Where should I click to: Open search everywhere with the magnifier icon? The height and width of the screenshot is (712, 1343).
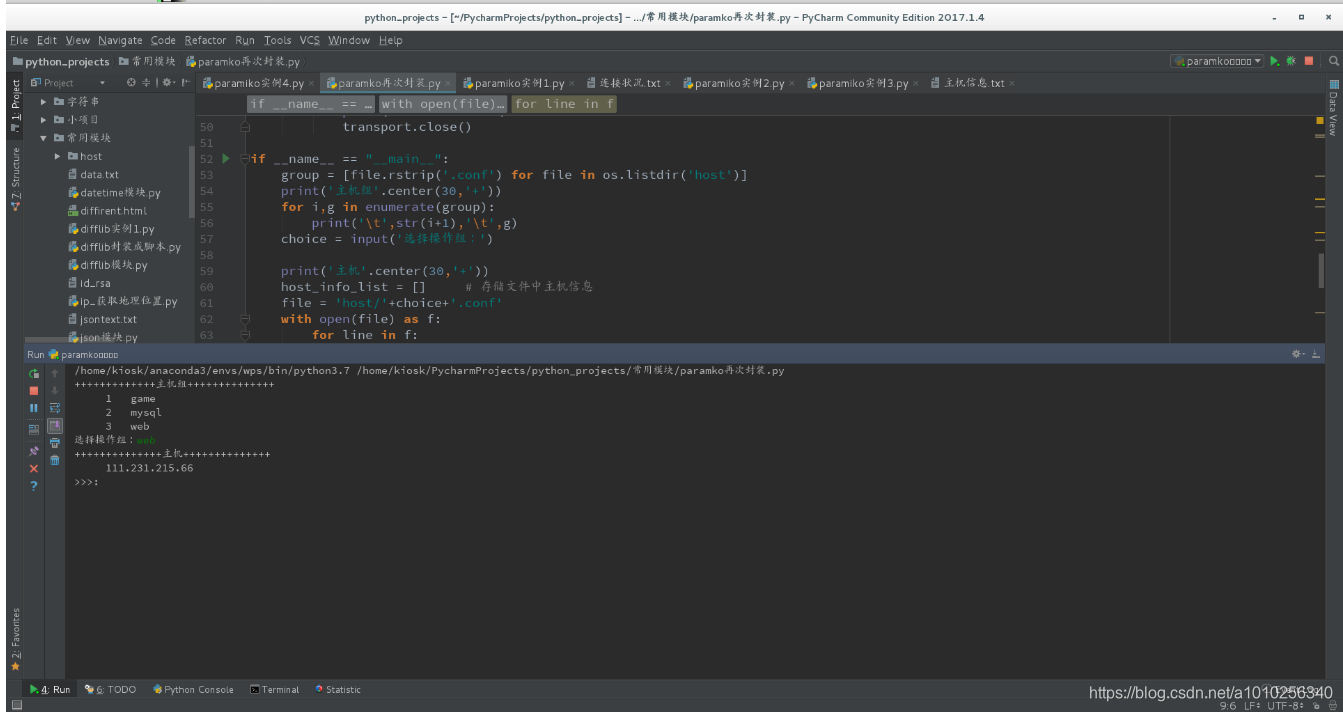(x=1333, y=61)
